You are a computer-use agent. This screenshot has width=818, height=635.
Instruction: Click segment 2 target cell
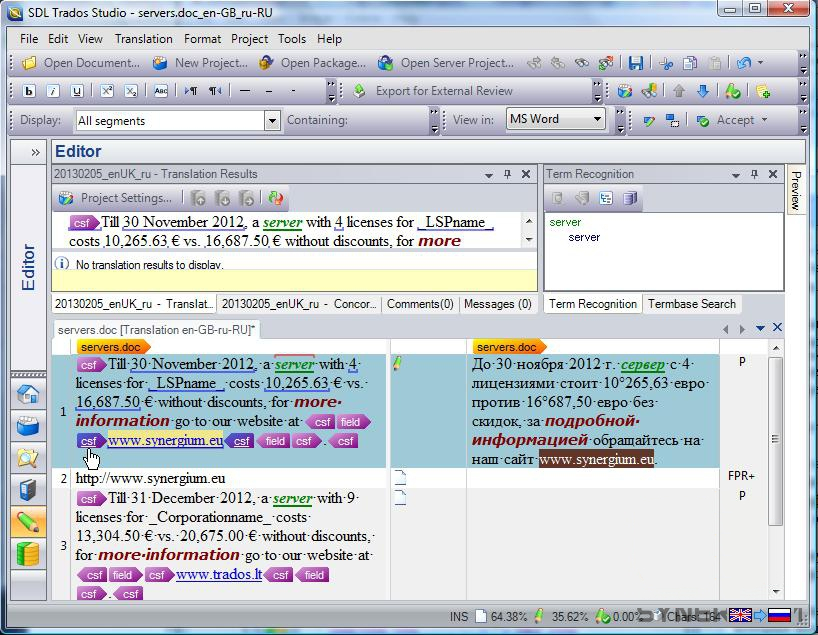(x=593, y=478)
